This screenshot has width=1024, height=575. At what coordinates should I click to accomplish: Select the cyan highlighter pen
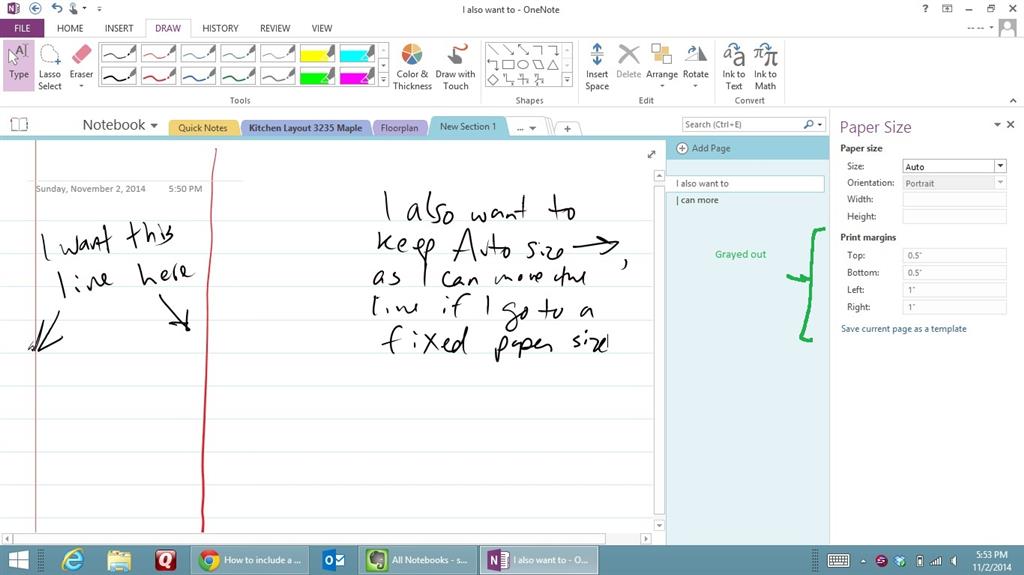point(357,53)
